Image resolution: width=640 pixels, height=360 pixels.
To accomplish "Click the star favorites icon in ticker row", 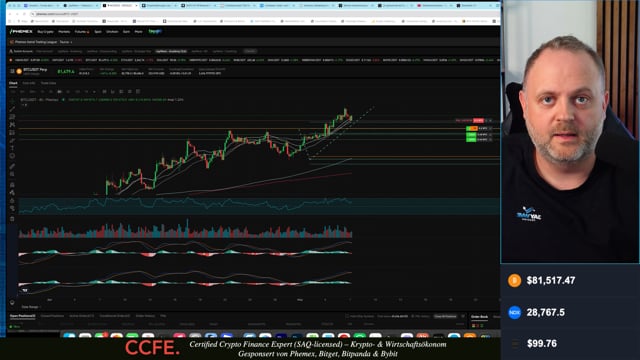I will tap(11, 60).
